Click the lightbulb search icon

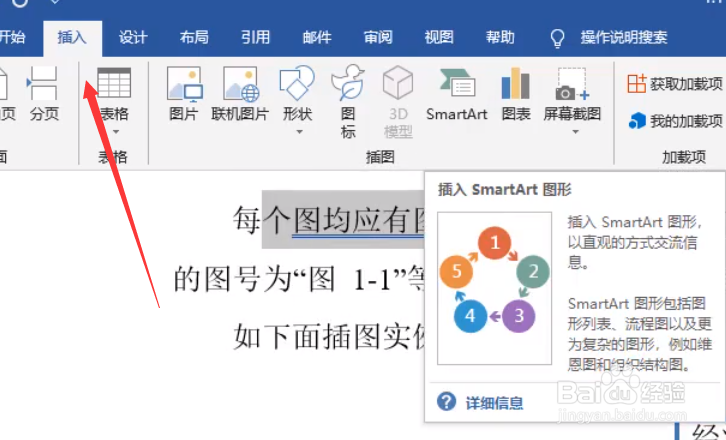coord(557,38)
